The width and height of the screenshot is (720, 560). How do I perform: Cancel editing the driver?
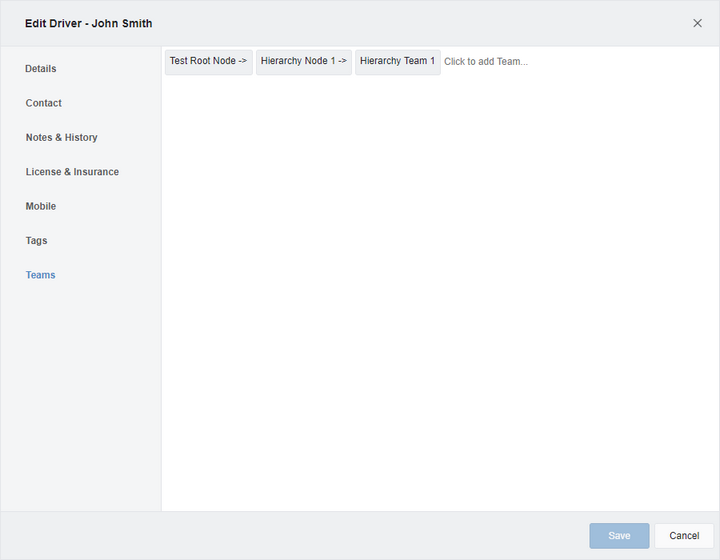point(684,536)
